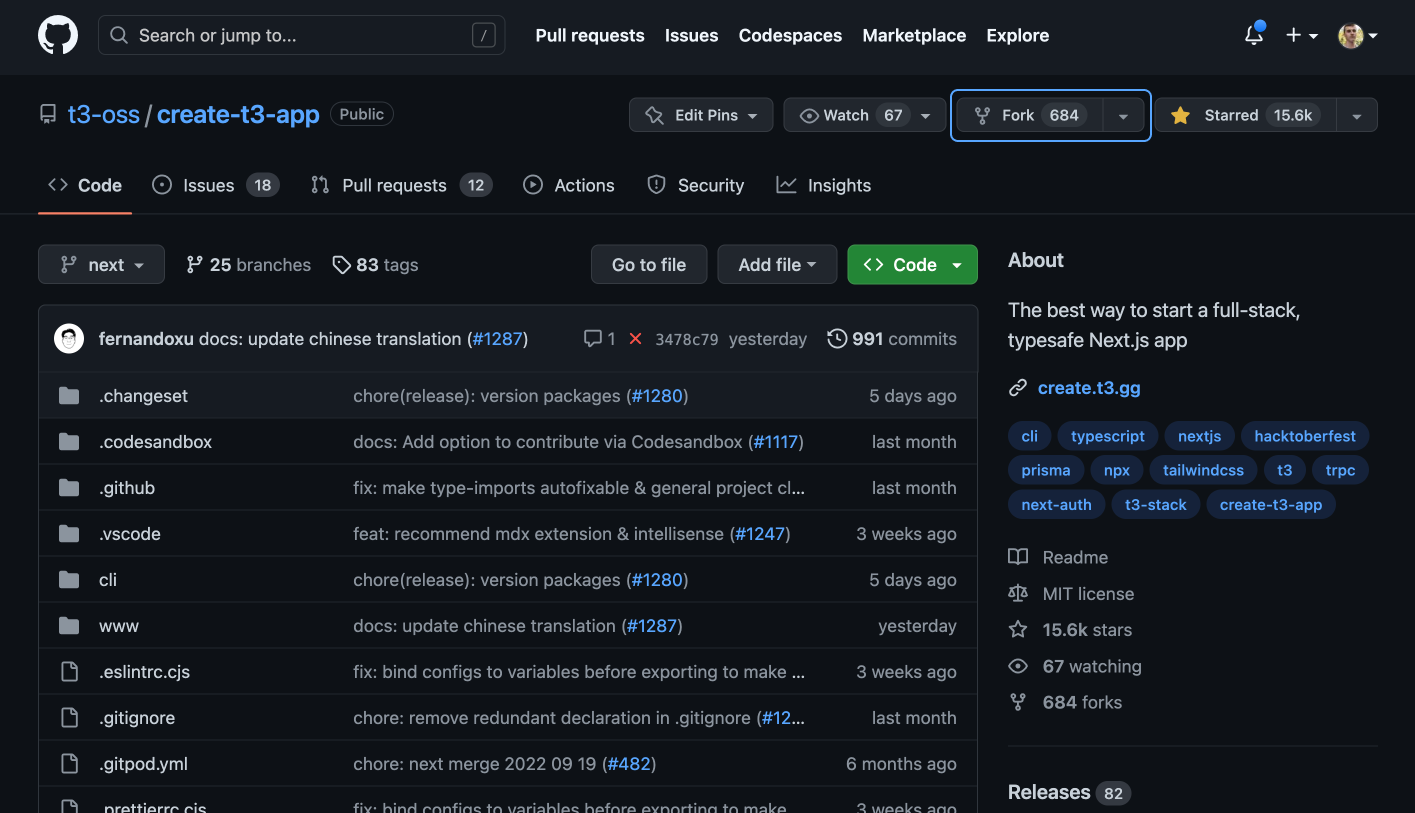Open the repo Pull requests tab
Image resolution: width=1415 pixels, height=813 pixels.
401,185
